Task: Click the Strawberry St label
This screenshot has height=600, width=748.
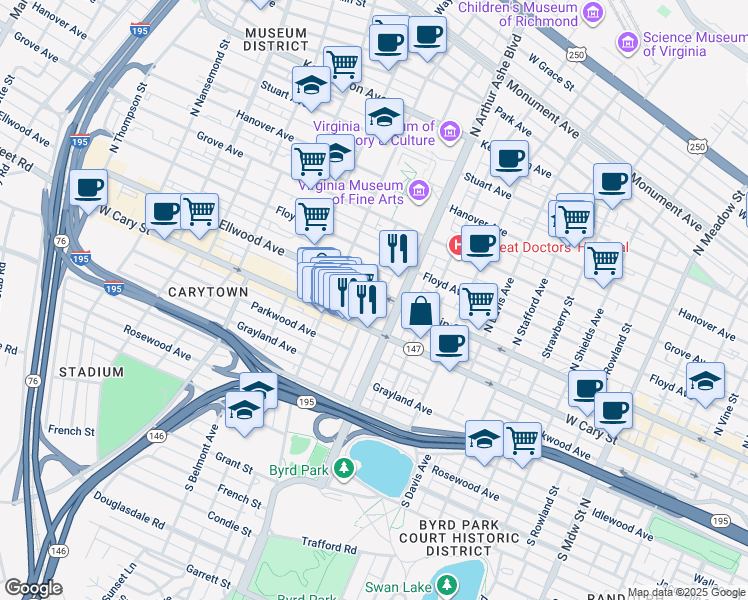Action: [x=558, y=327]
